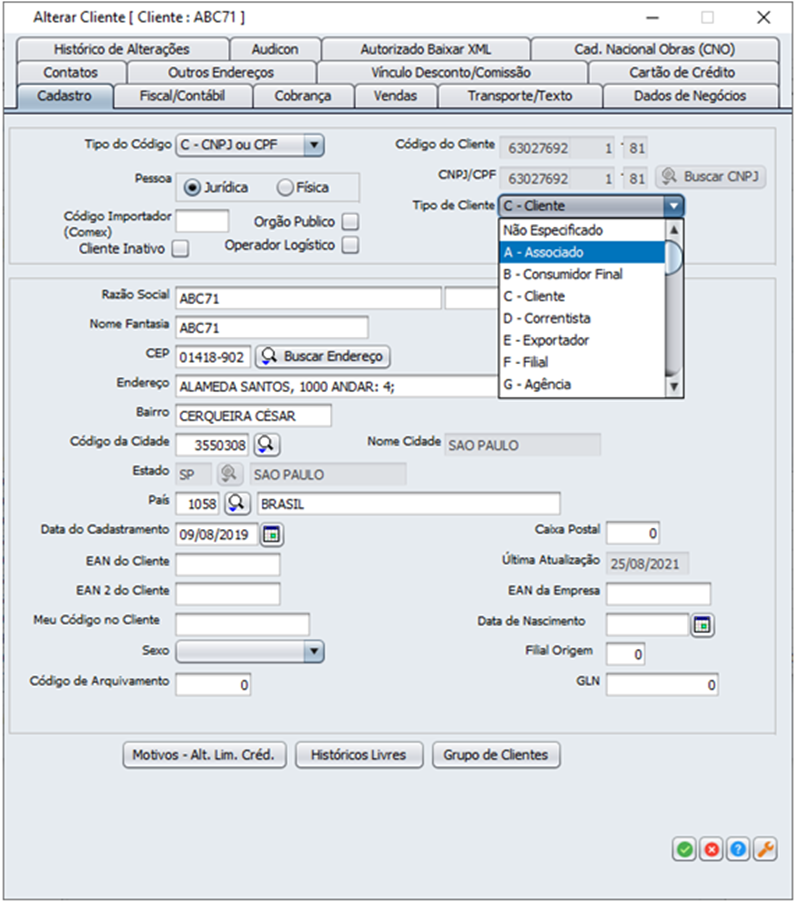Click the Endereço input field
The image size is (796, 903).
(x=337, y=386)
